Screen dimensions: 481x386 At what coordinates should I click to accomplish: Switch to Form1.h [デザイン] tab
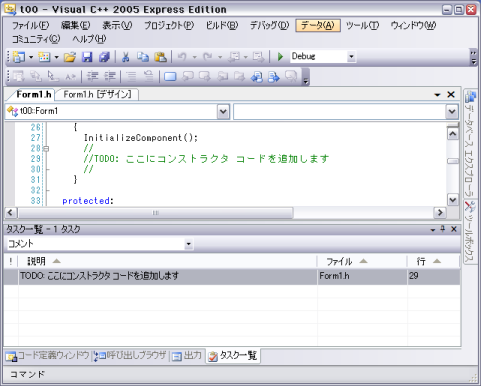97,95
